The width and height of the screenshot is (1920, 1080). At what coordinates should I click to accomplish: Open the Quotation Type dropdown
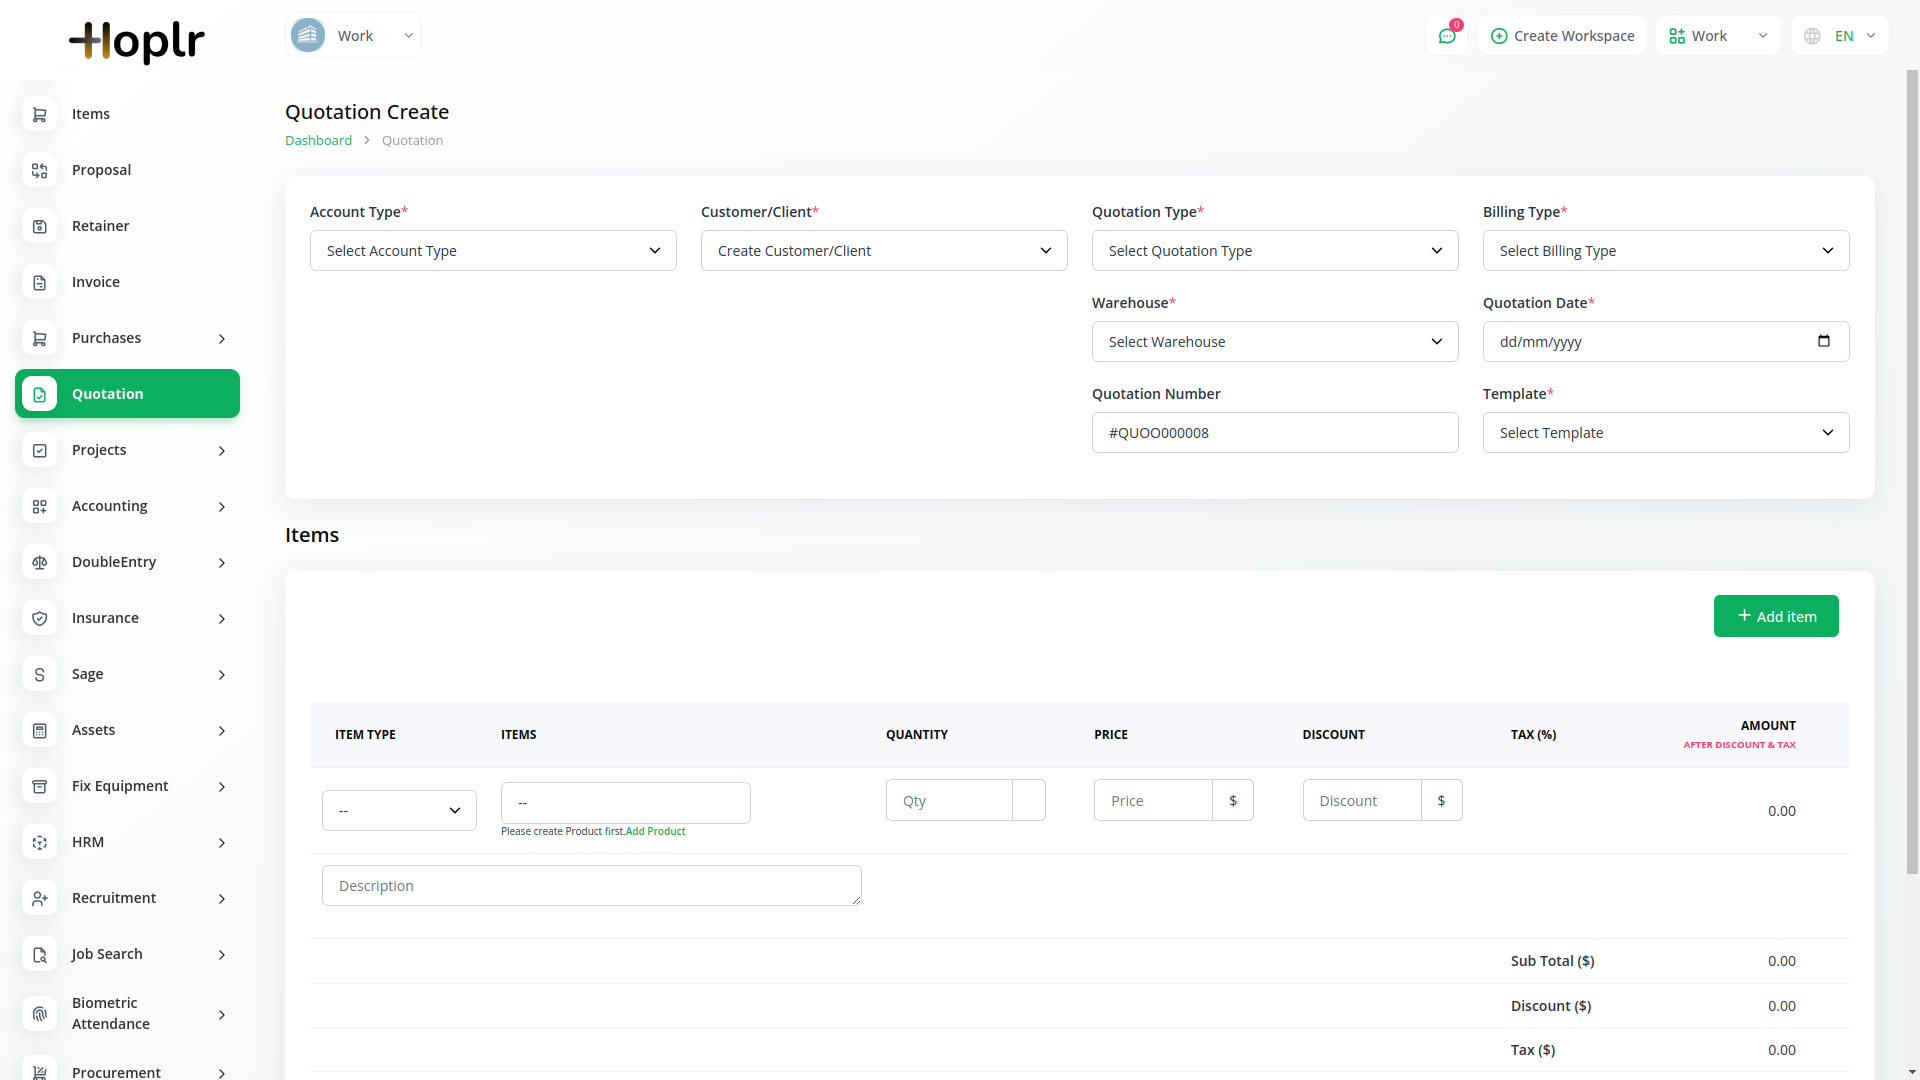tap(1275, 250)
